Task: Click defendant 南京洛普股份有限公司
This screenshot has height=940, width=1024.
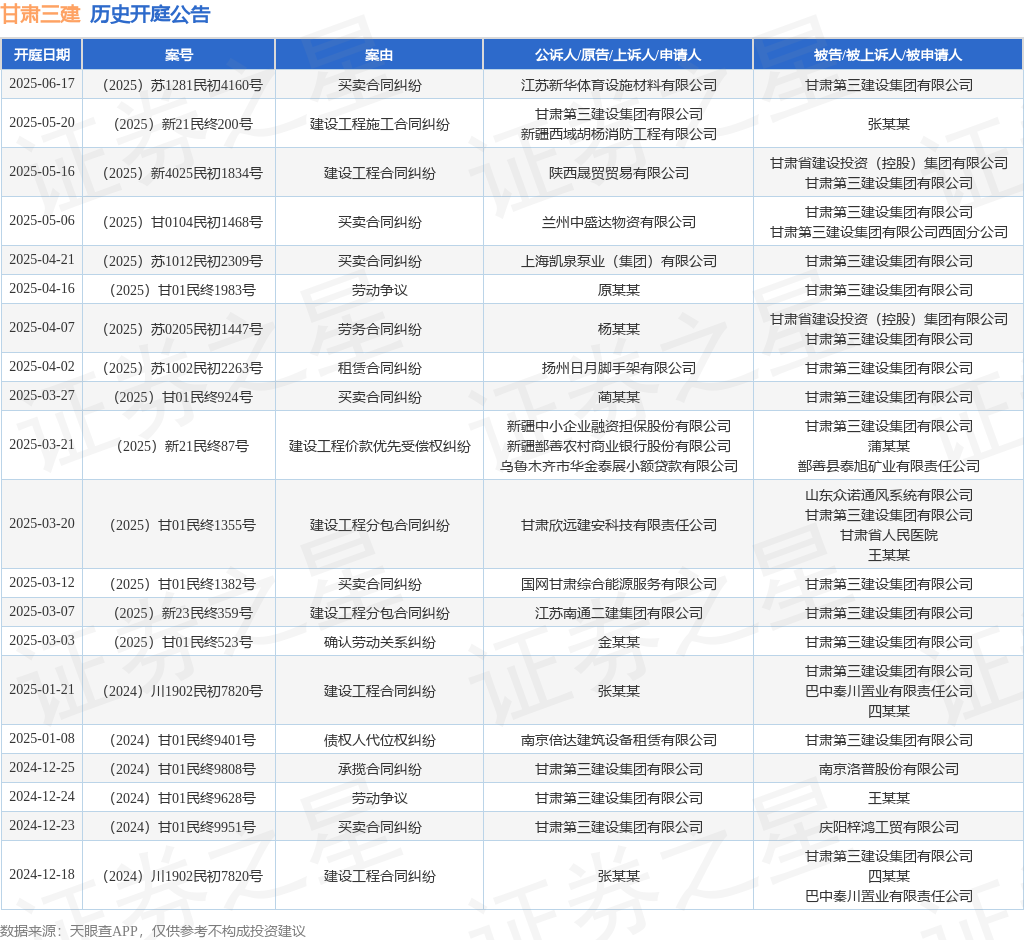Action: pos(888,770)
